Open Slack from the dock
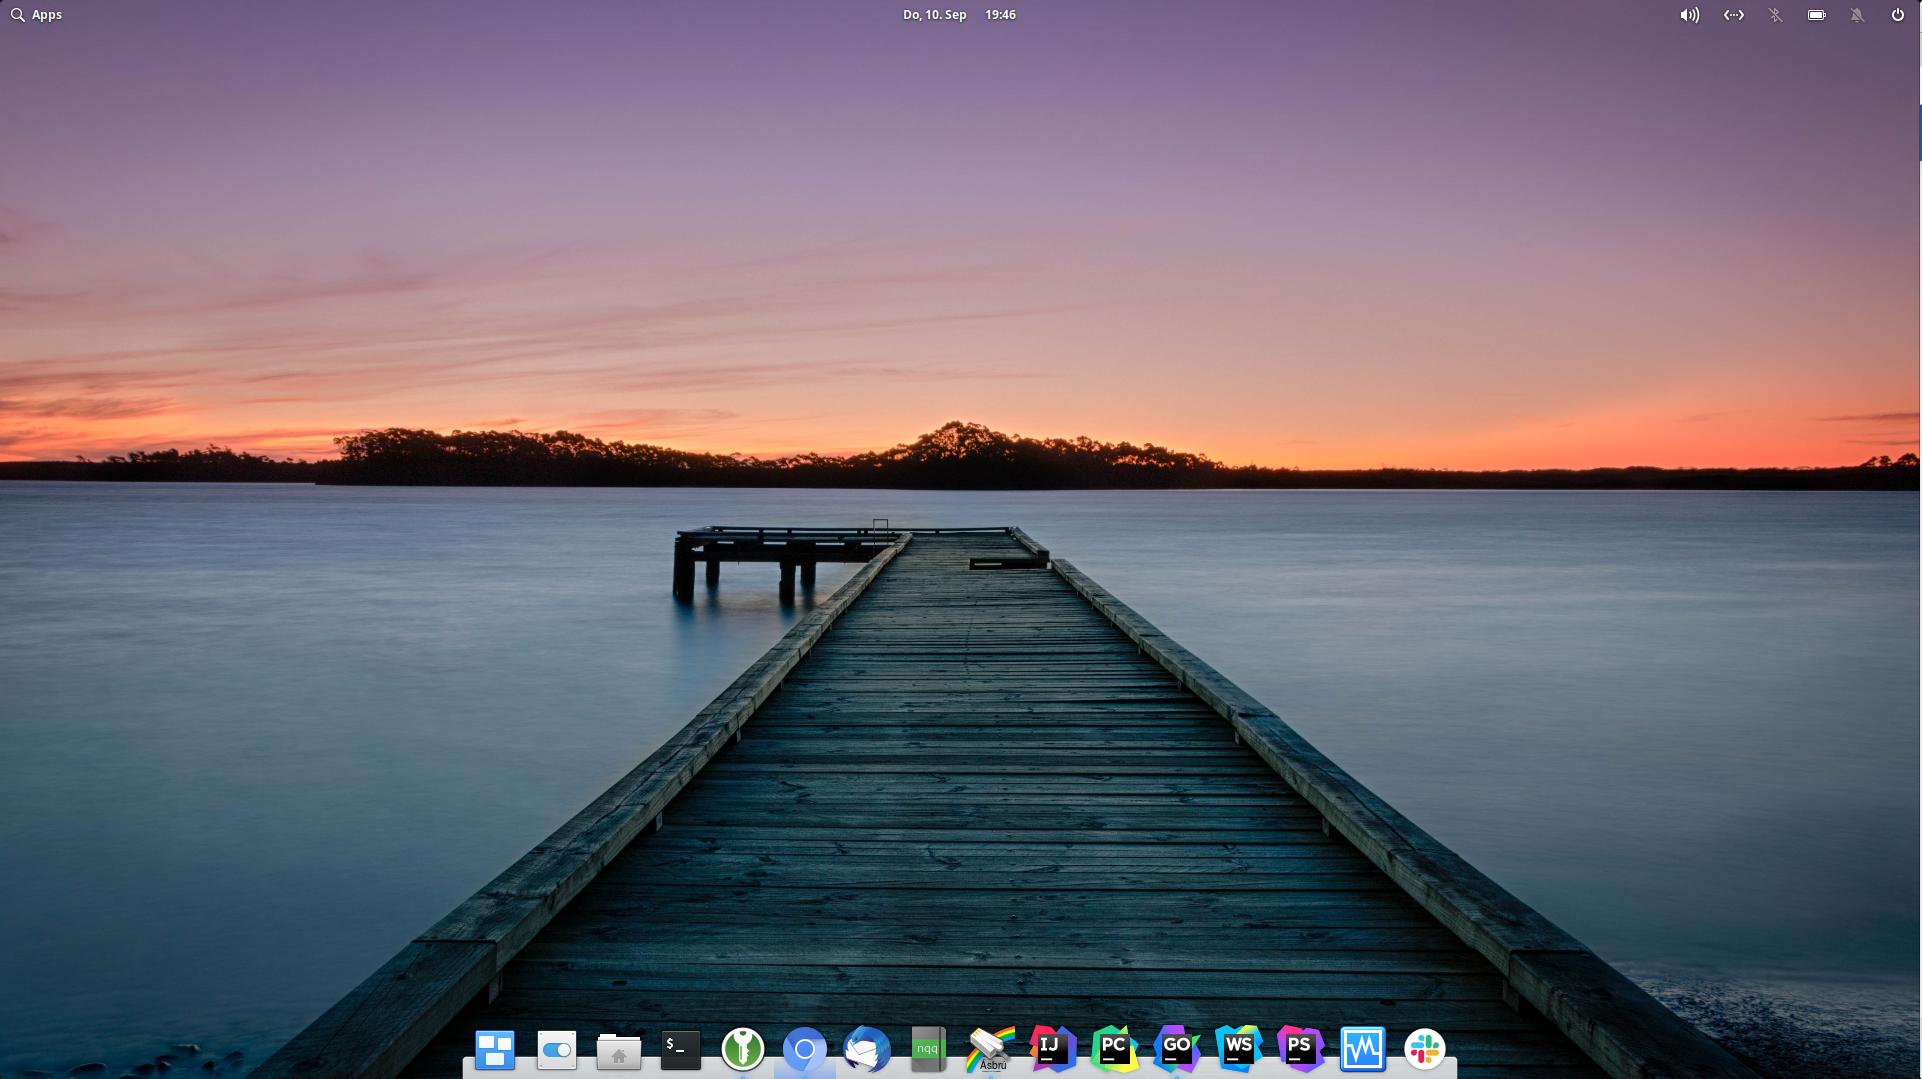Screen dimensions: 1922x1079 click(x=1425, y=1048)
